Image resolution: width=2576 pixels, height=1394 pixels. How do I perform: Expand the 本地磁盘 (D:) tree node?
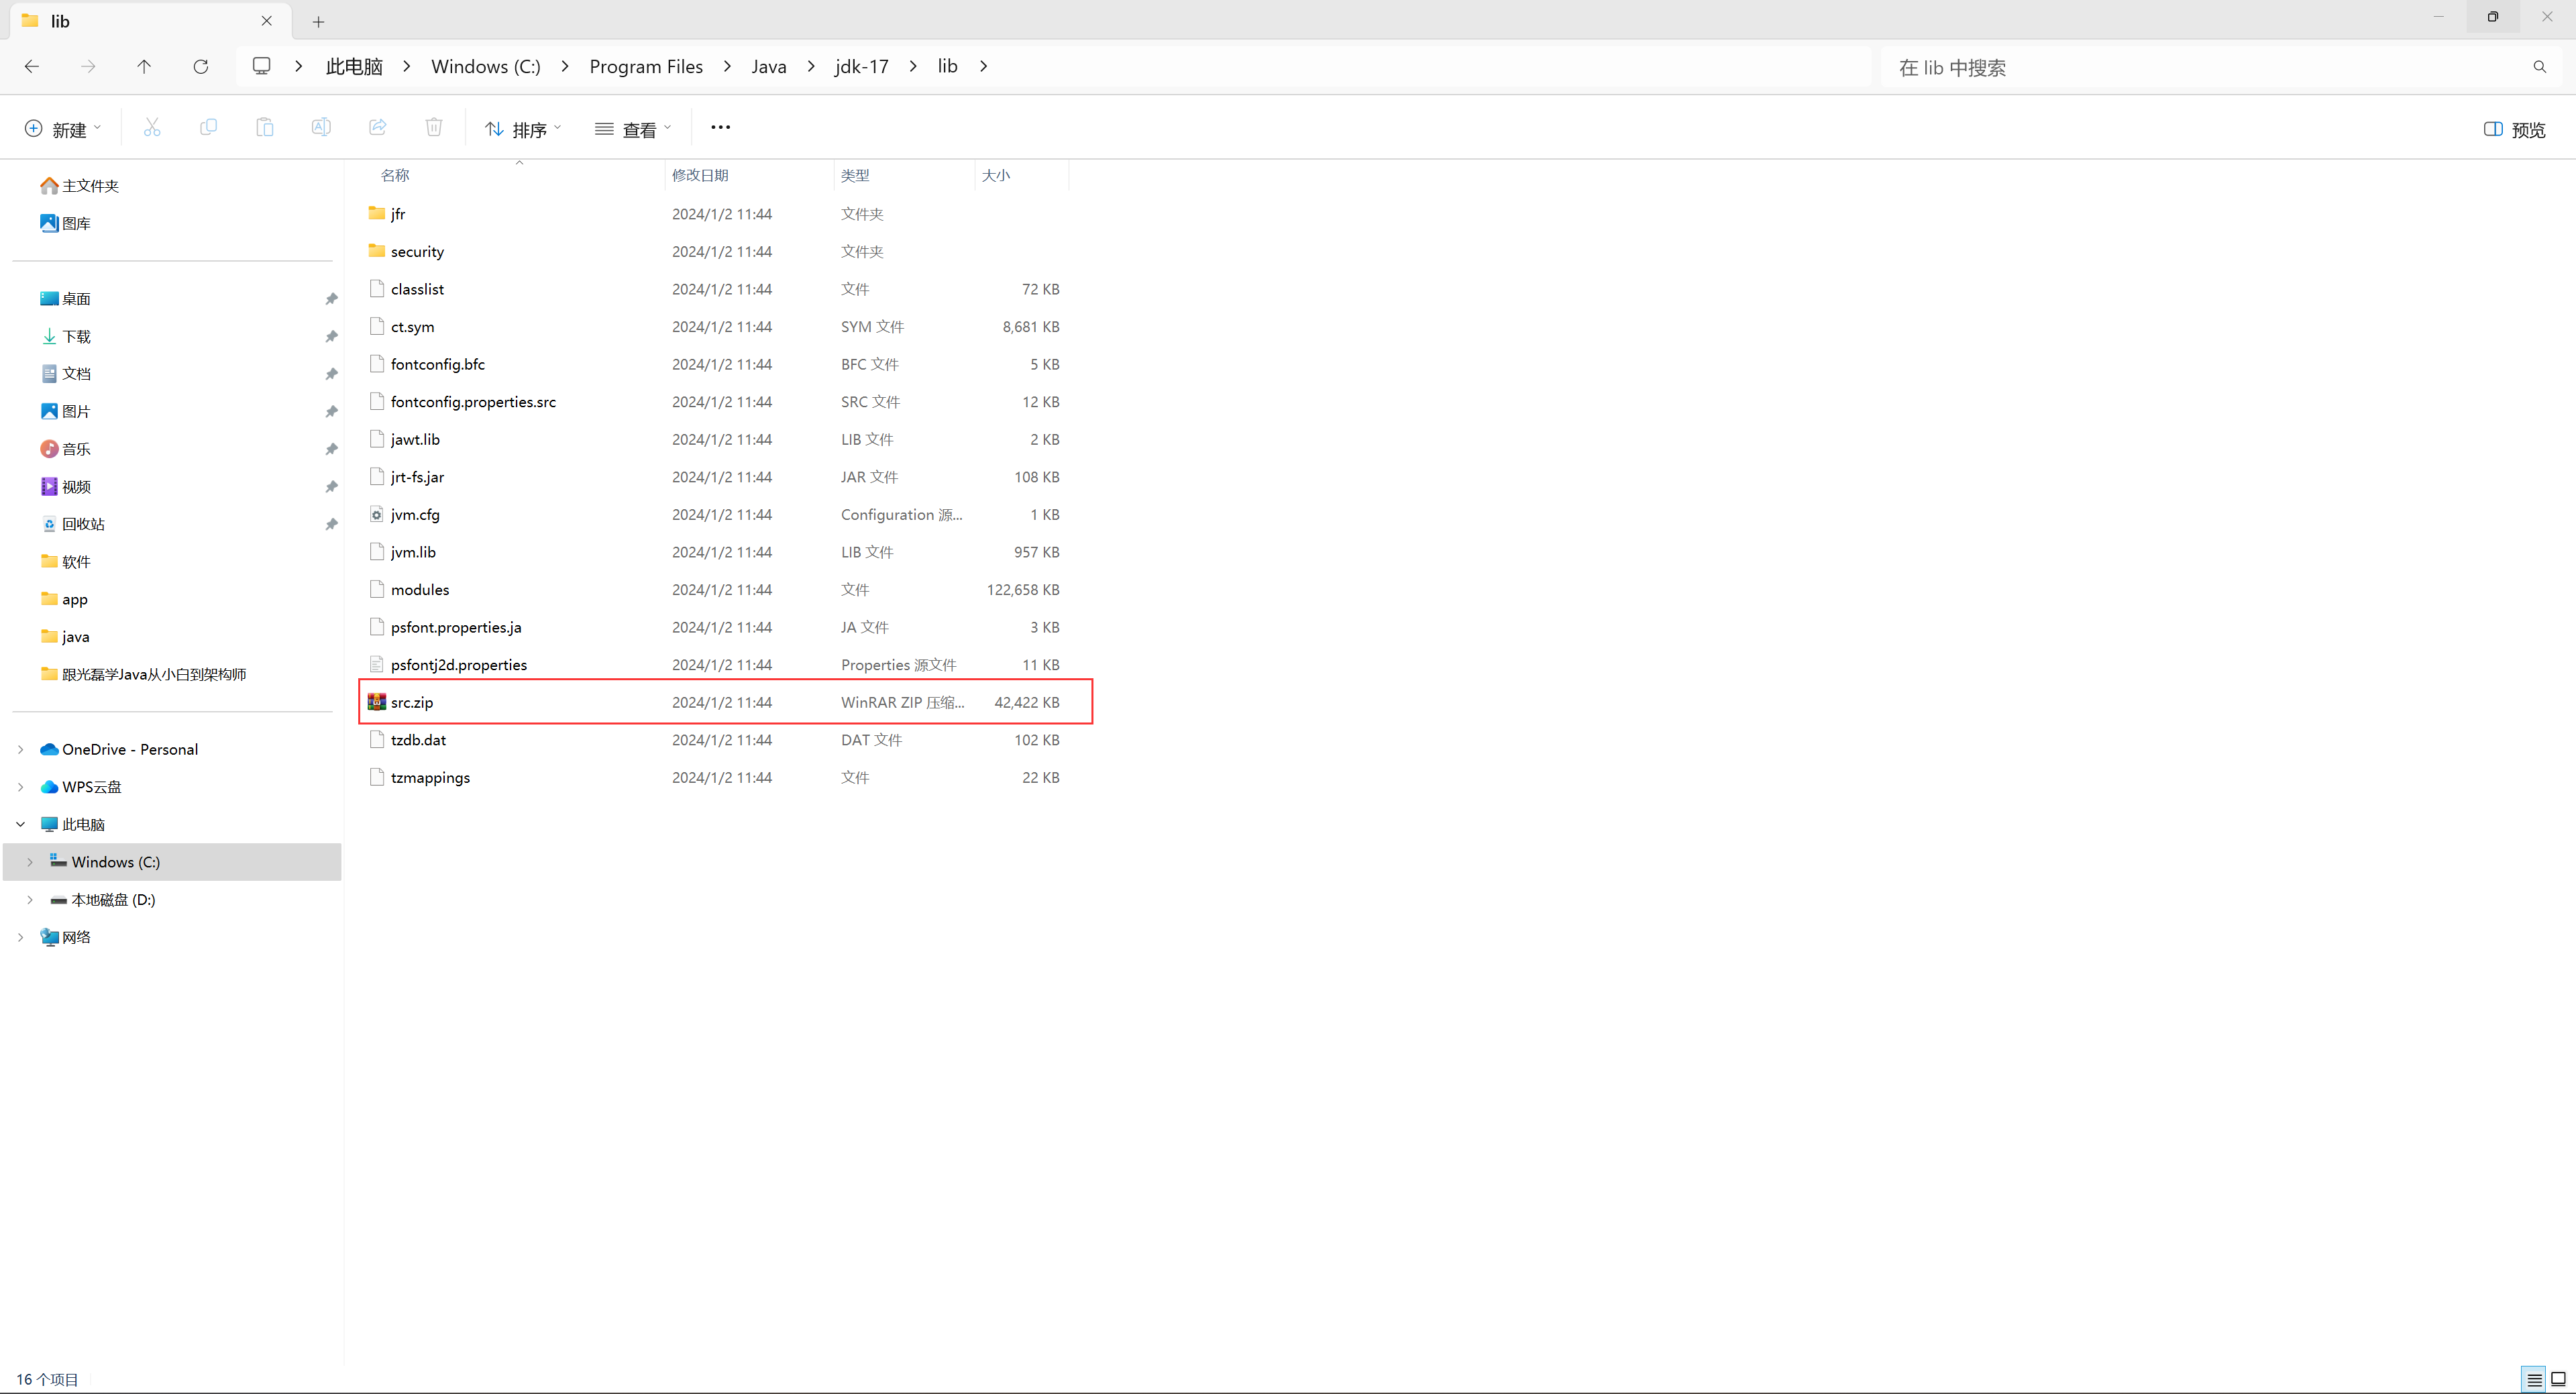coord(30,900)
